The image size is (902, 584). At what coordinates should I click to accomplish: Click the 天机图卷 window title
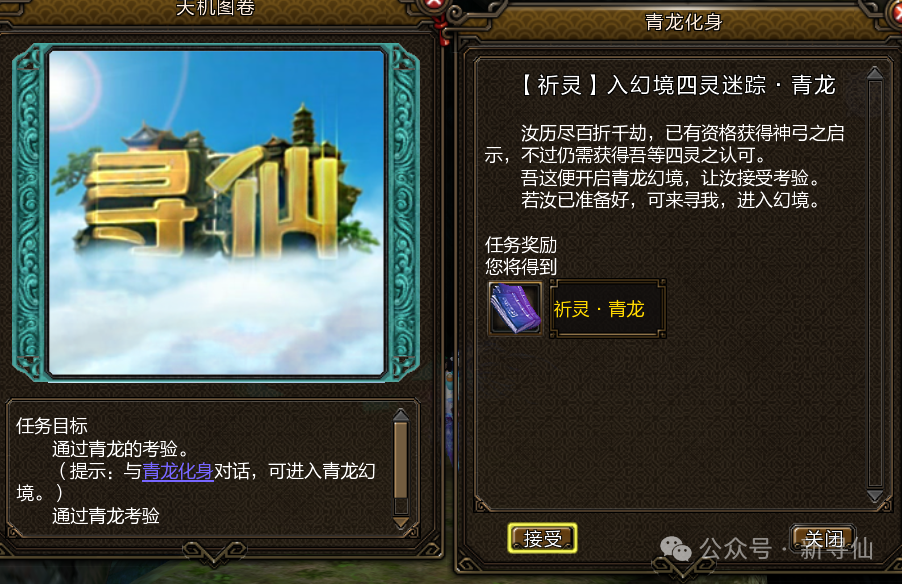coord(215,8)
